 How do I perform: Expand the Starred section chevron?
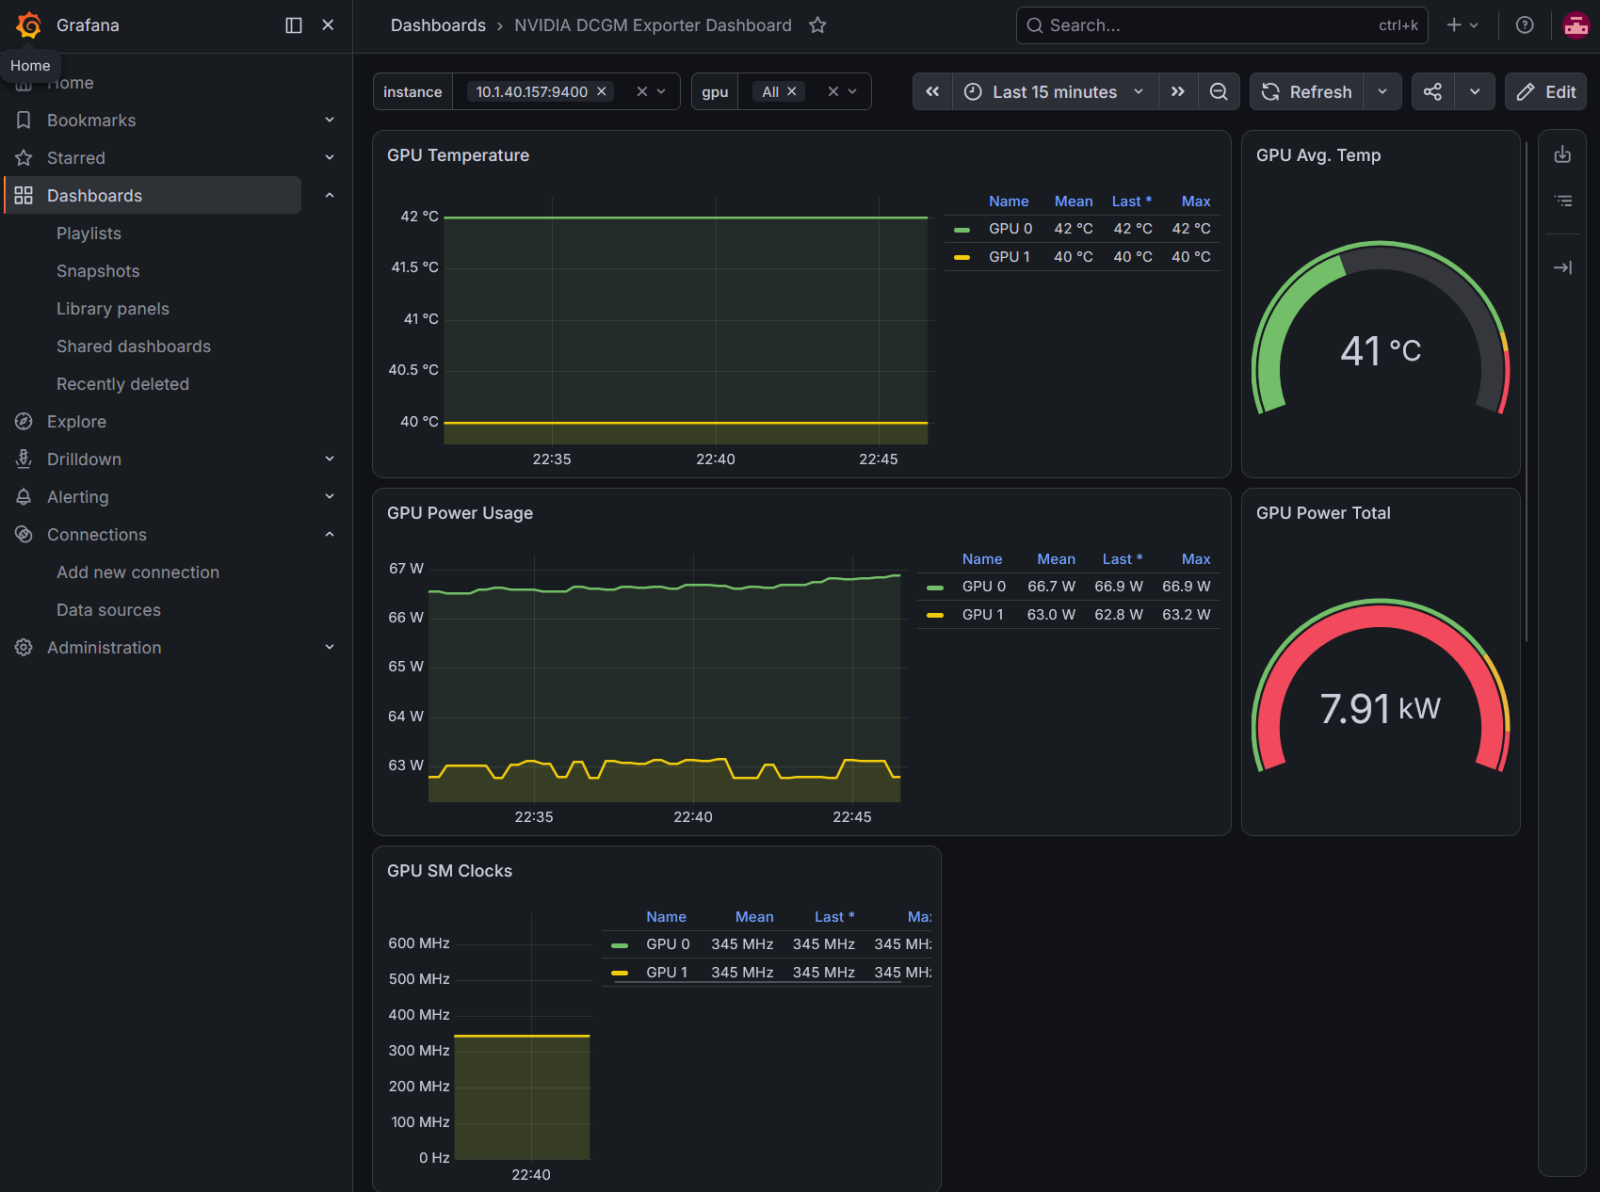(329, 158)
